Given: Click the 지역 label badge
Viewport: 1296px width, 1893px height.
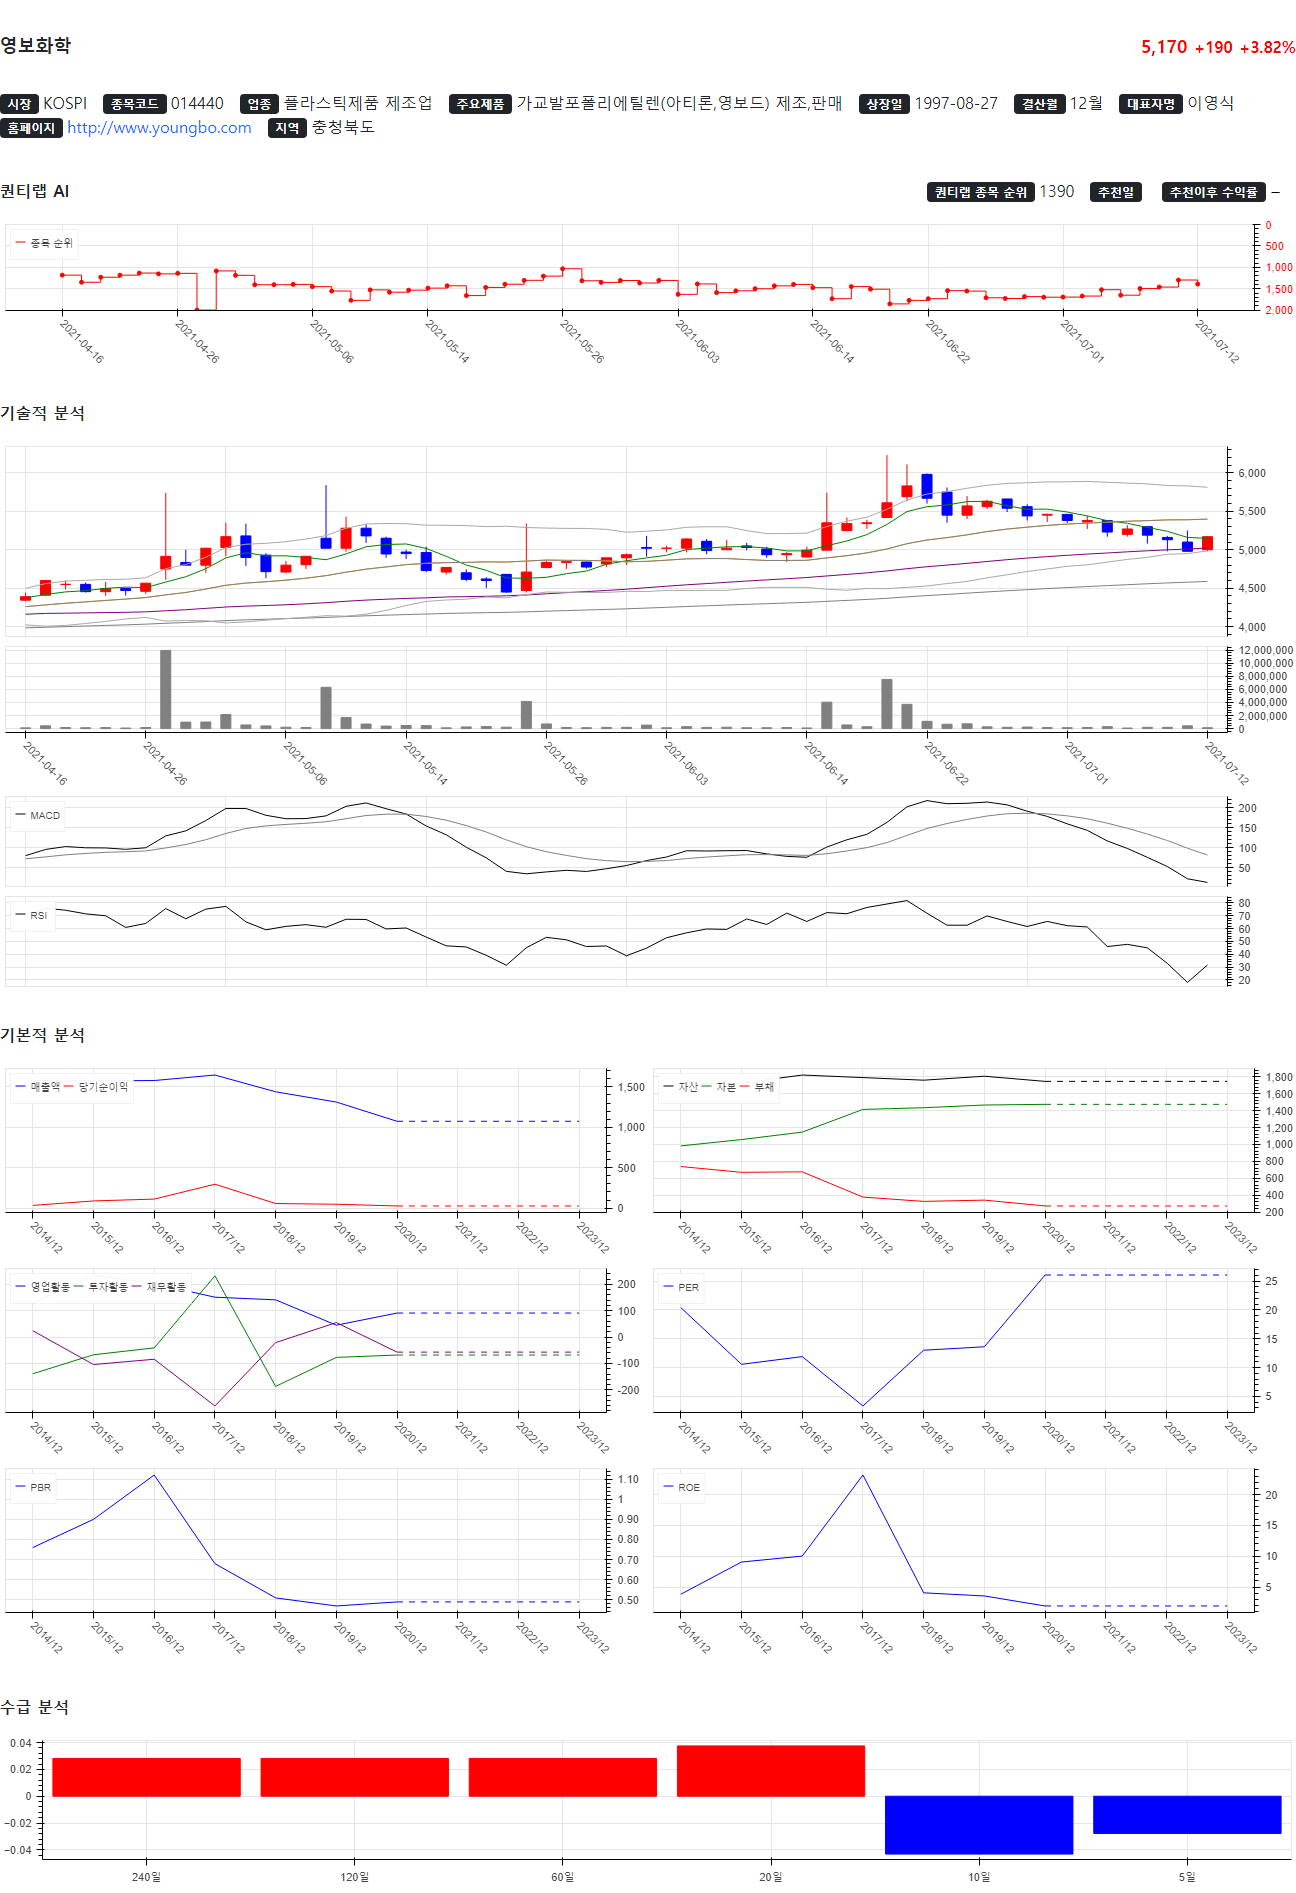Looking at the screenshot, I should (x=287, y=128).
